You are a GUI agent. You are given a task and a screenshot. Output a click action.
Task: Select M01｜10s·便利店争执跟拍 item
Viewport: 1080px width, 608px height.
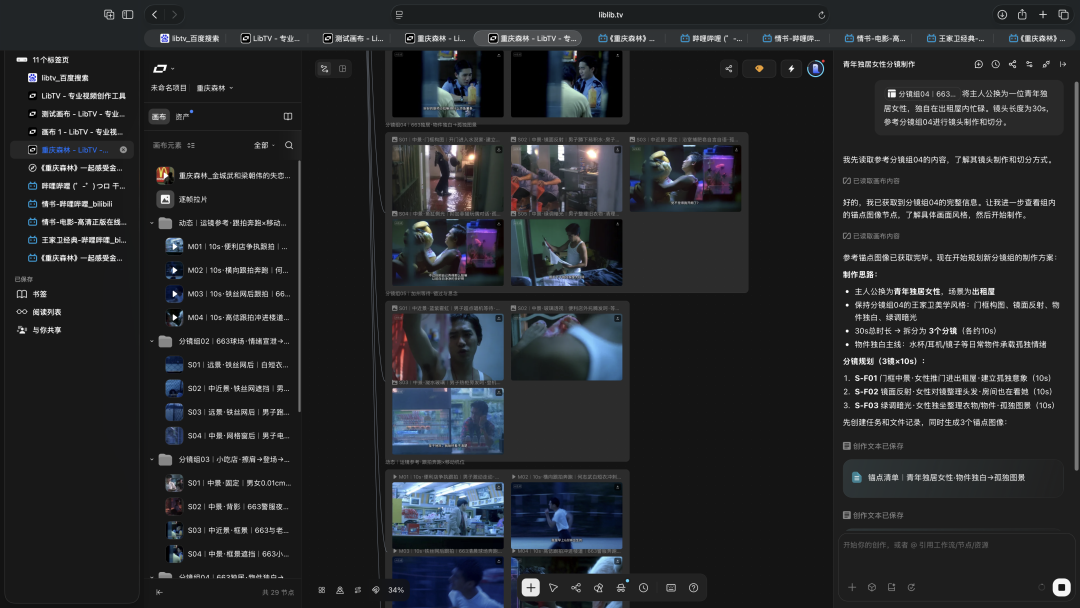tap(227, 246)
